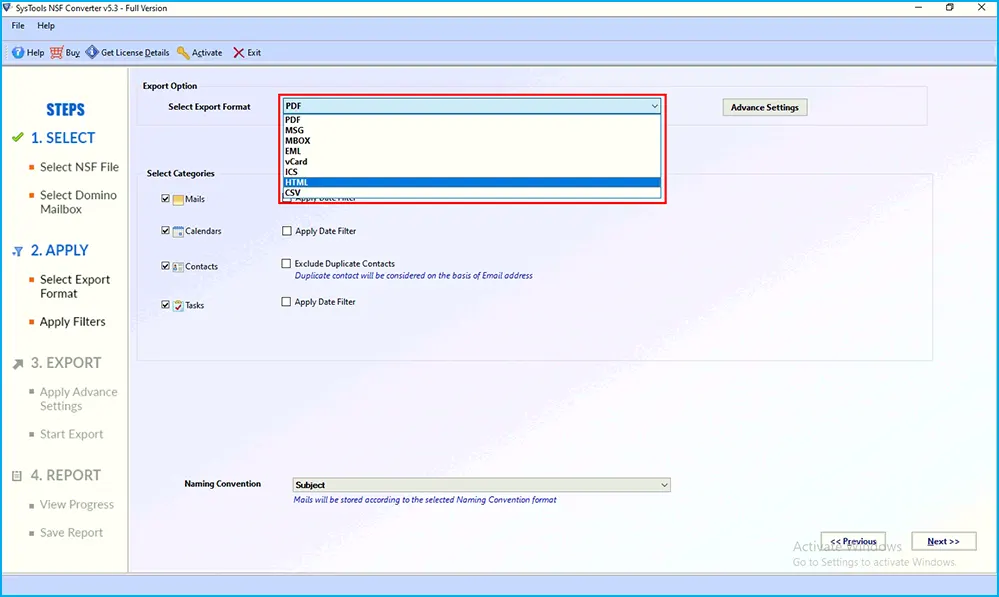
Task: Click the Contacts card icon
Action: (x=178, y=267)
